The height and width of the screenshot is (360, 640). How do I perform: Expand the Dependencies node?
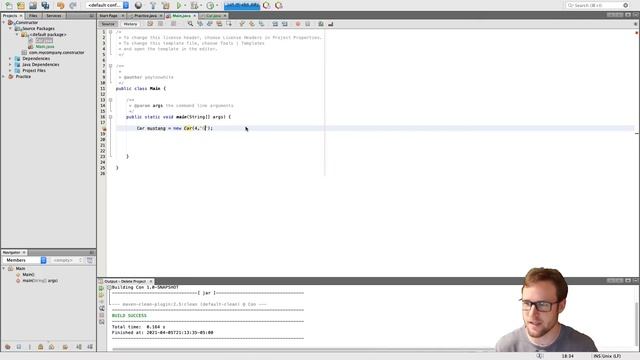click(11, 59)
